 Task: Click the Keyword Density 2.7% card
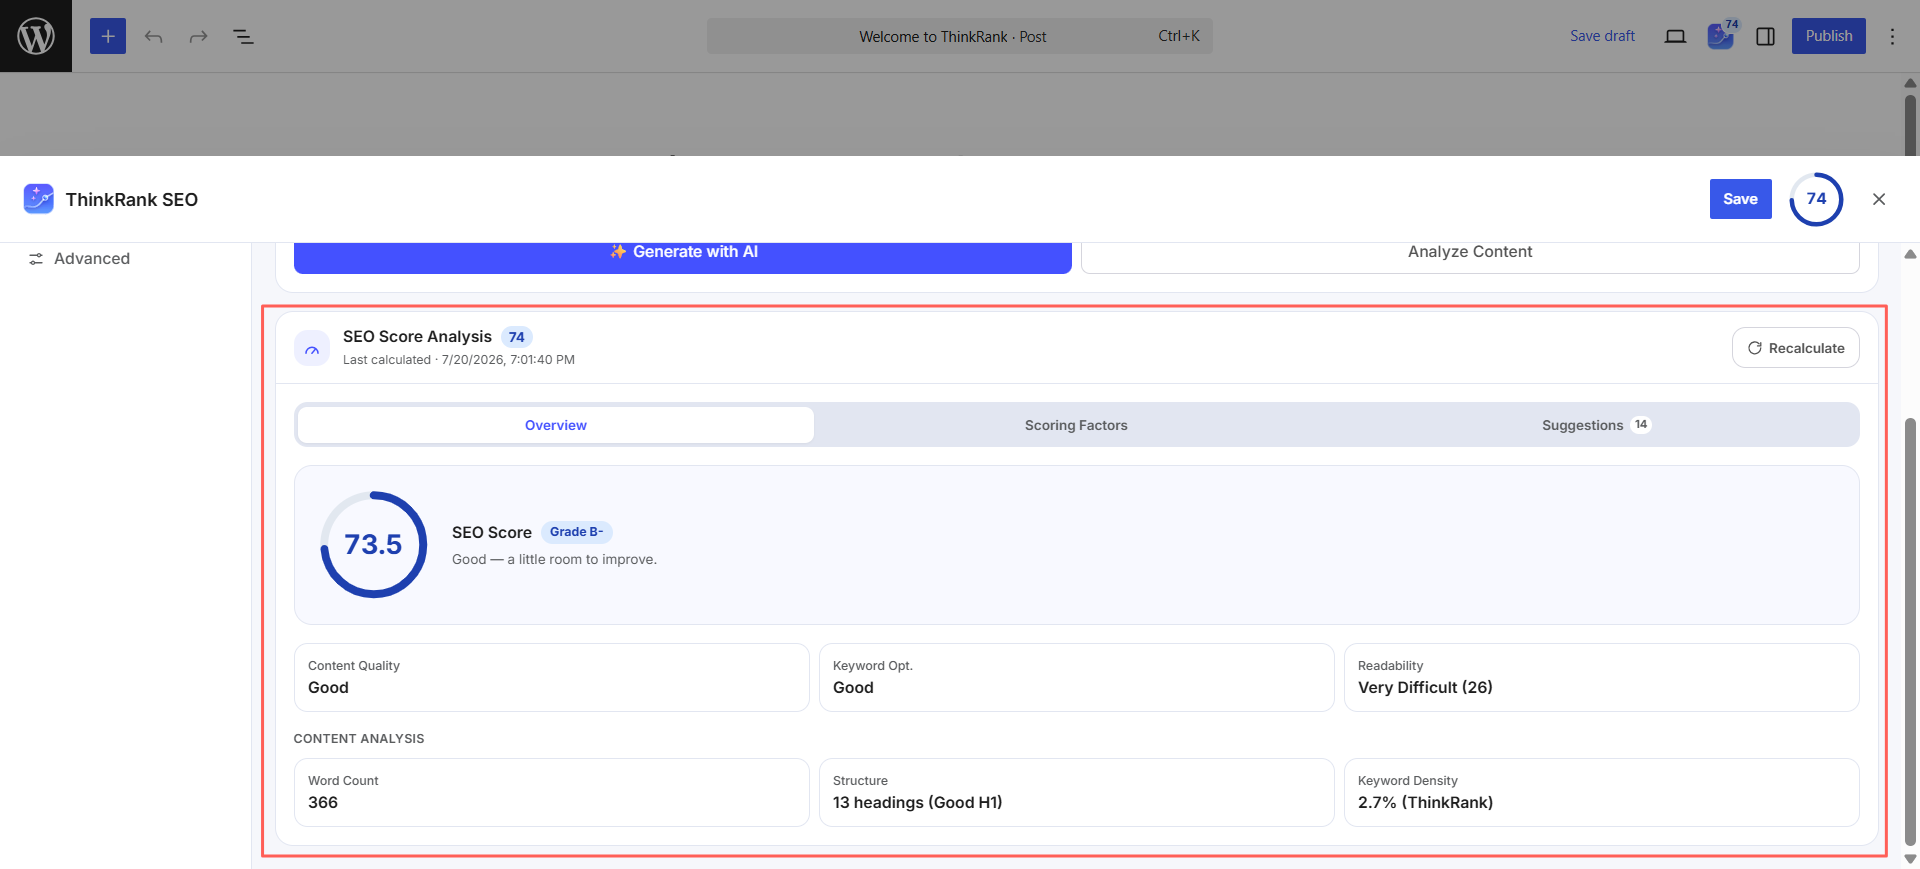tap(1602, 792)
